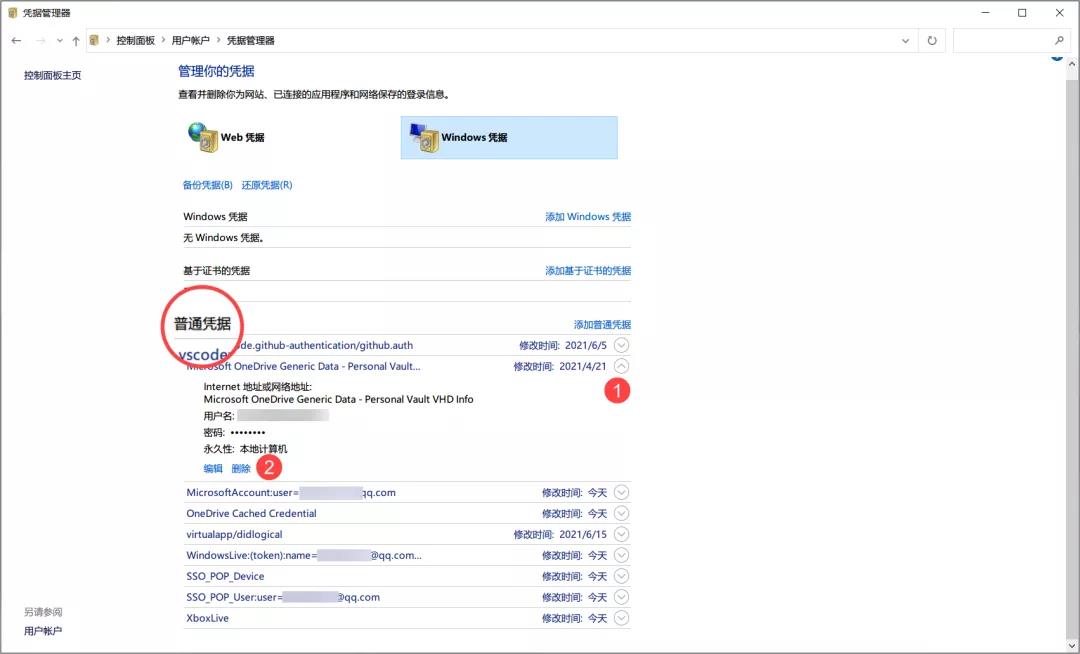Click the address bar folder icon

point(94,41)
